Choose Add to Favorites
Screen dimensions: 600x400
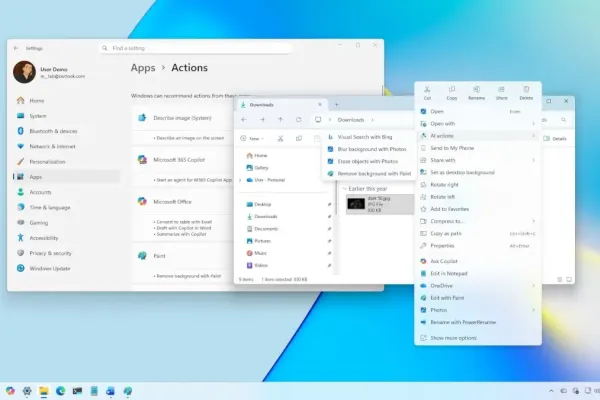tap(478, 209)
